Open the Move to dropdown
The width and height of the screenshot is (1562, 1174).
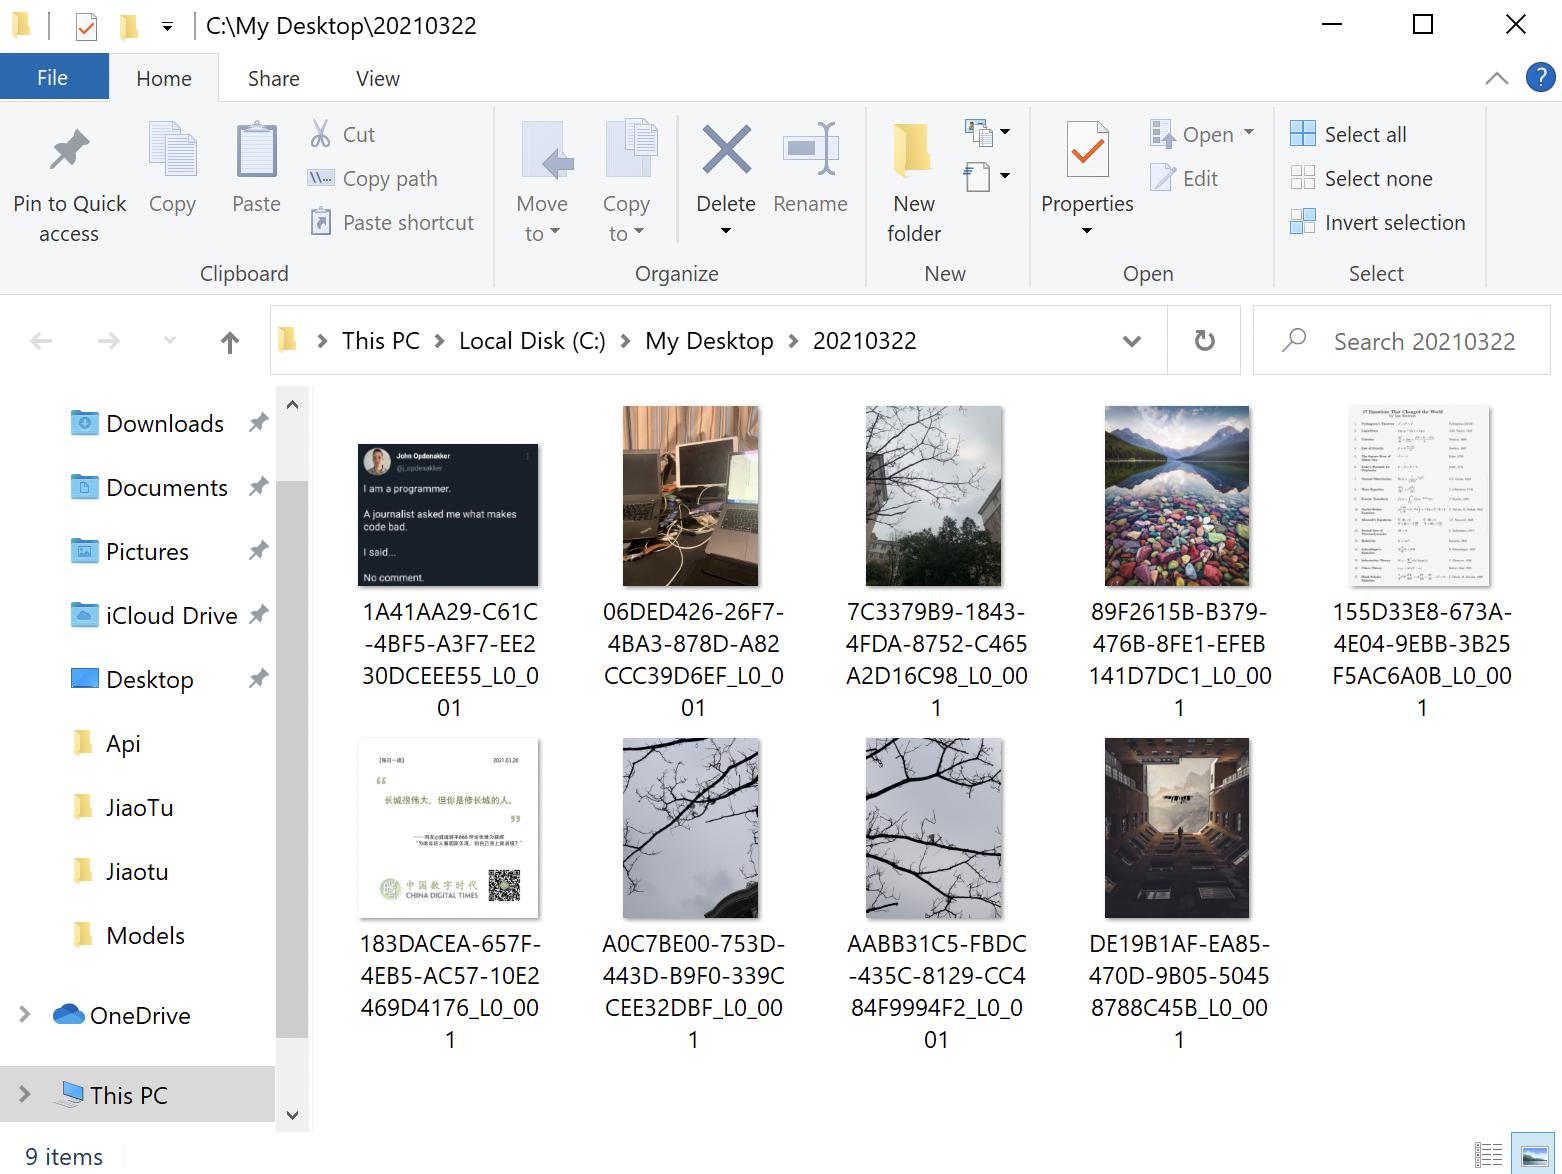[542, 180]
